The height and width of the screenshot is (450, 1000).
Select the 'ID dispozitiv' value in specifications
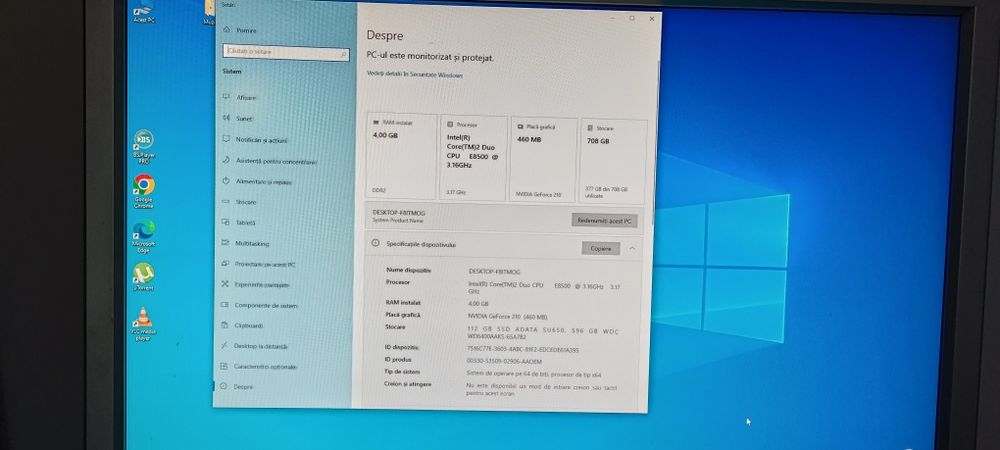[x=523, y=350]
